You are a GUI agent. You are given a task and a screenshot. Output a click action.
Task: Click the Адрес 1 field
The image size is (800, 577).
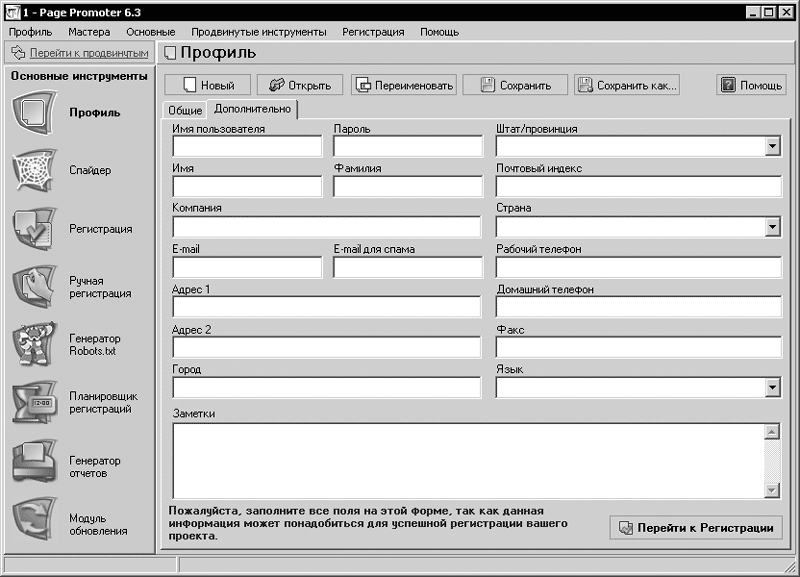(x=327, y=307)
